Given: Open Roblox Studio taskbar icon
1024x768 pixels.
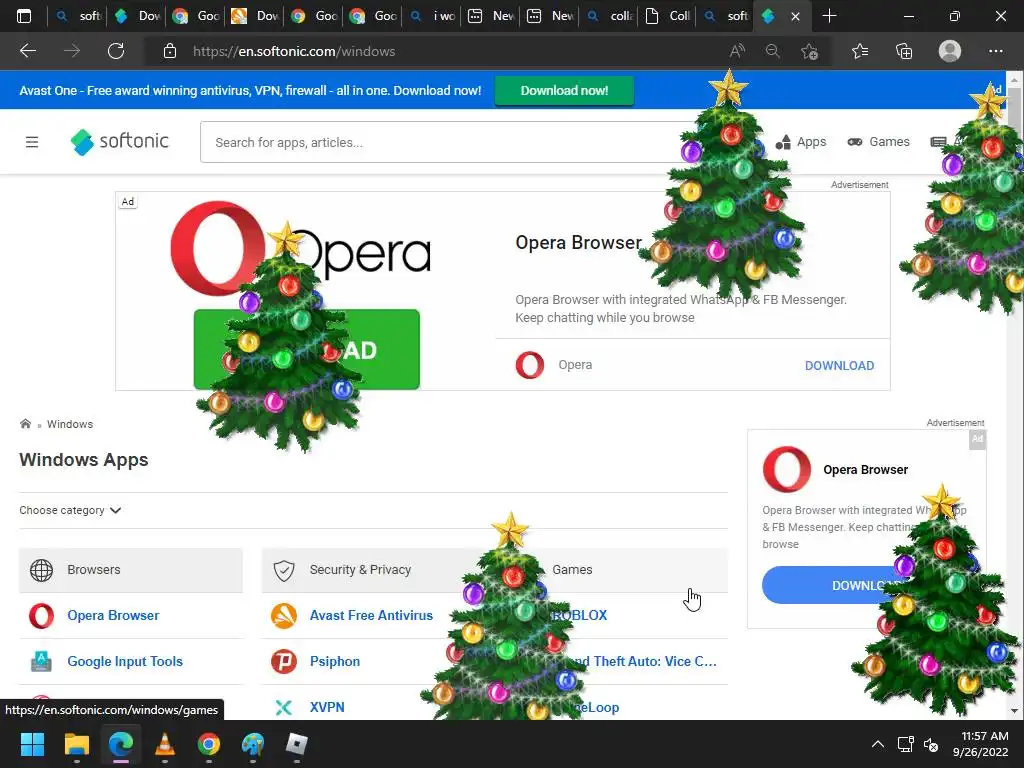Looking at the screenshot, I should tap(296, 744).
